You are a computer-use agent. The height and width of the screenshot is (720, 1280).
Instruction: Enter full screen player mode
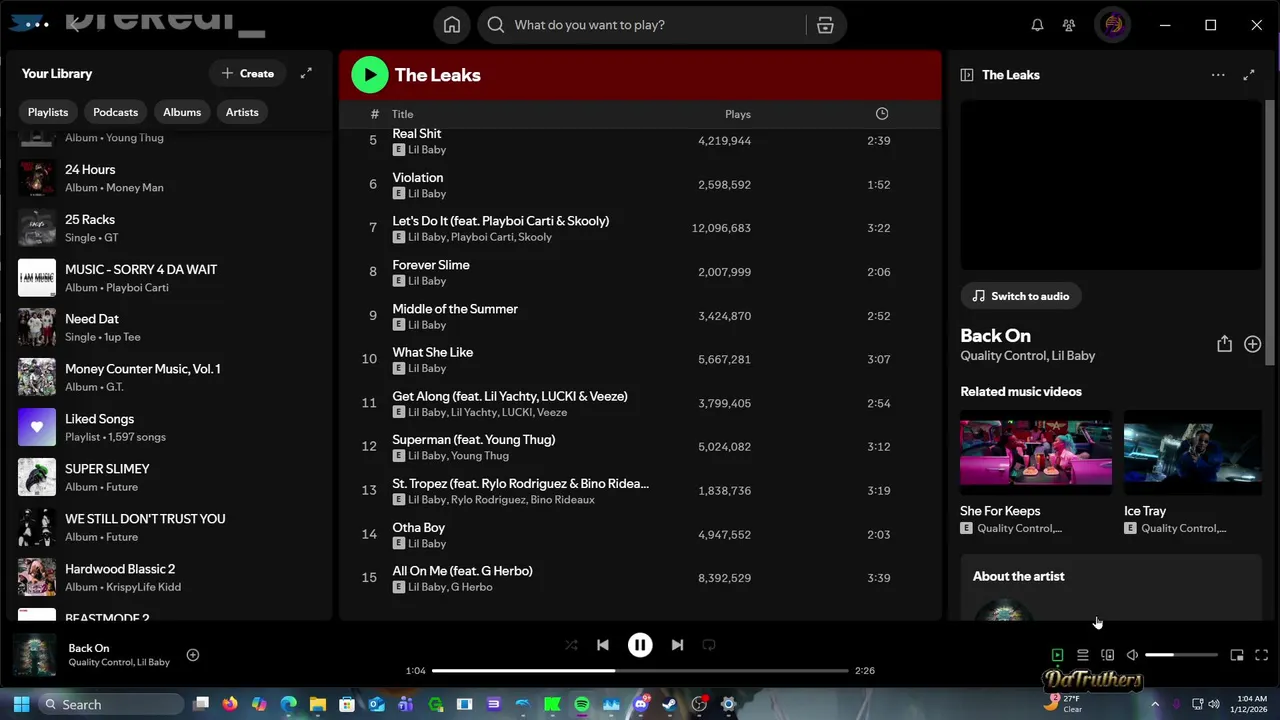click(1261, 655)
